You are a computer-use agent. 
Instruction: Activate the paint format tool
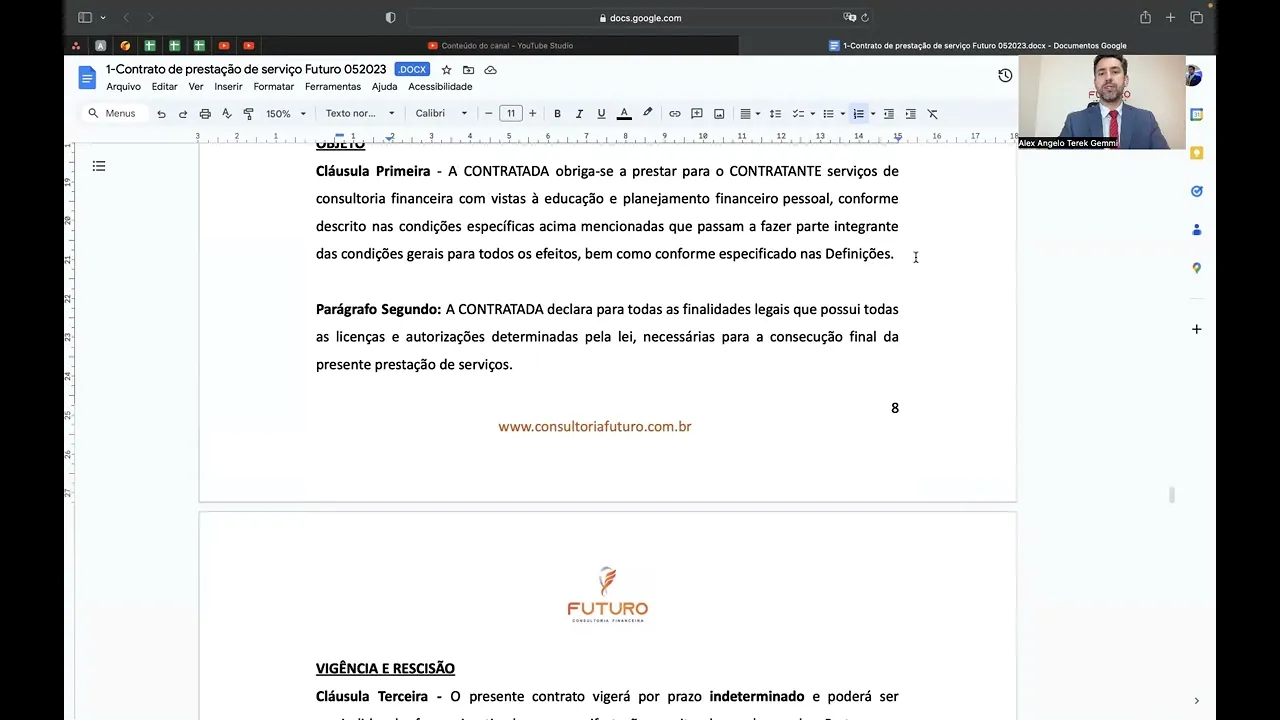pos(249,114)
